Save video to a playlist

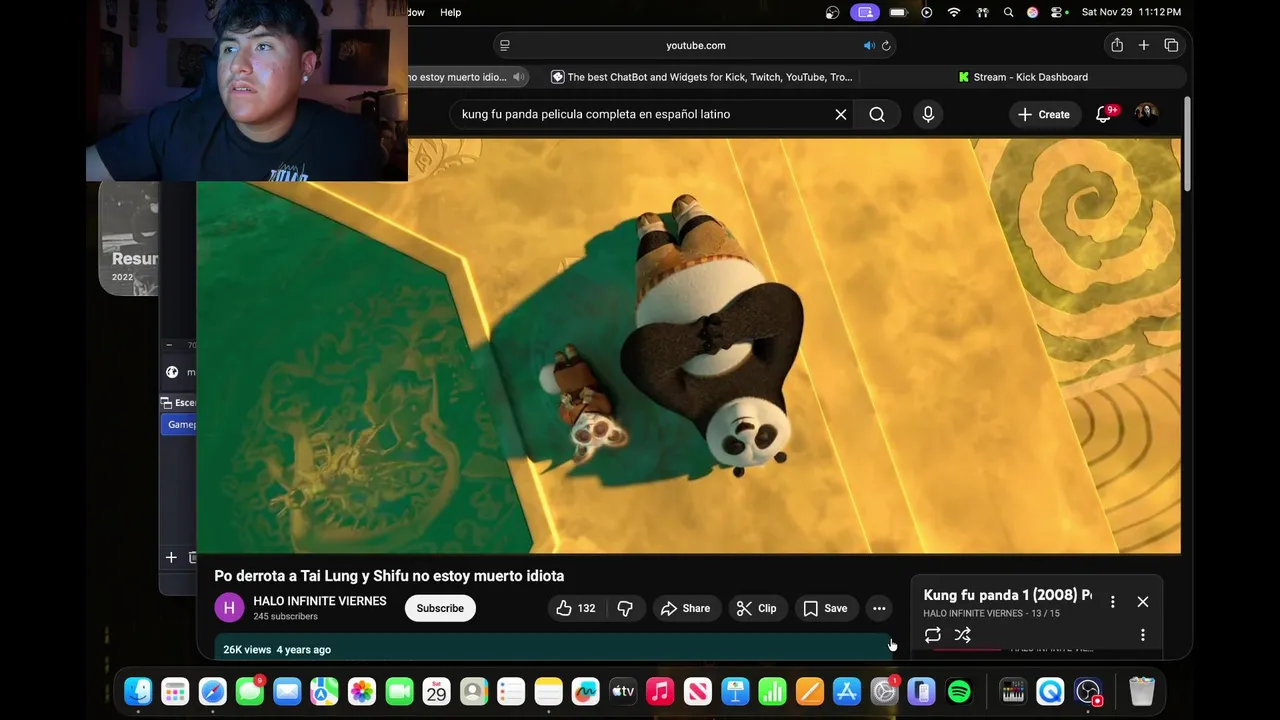(825, 608)
